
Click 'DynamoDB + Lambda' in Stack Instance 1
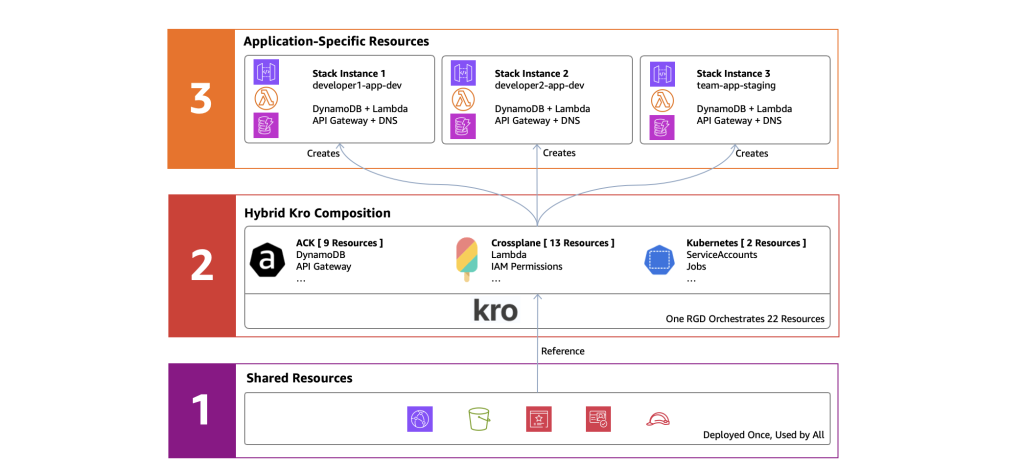(x=360, y=109)
